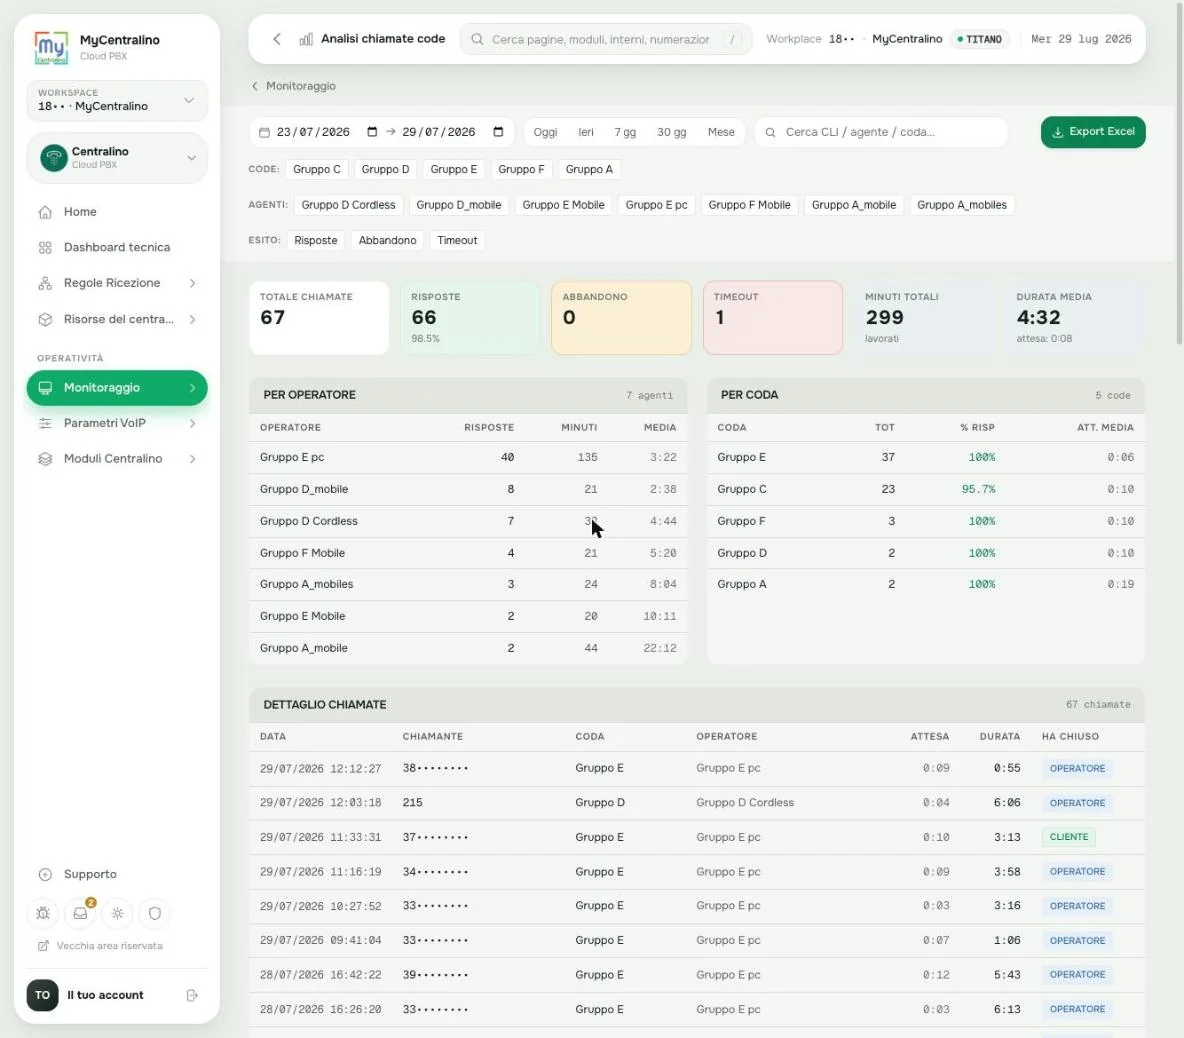The width and height of the screenshot is (1184, 1038).
Task: Toggle the Gruppo C queue filter chip
Action: click(316, 169)
